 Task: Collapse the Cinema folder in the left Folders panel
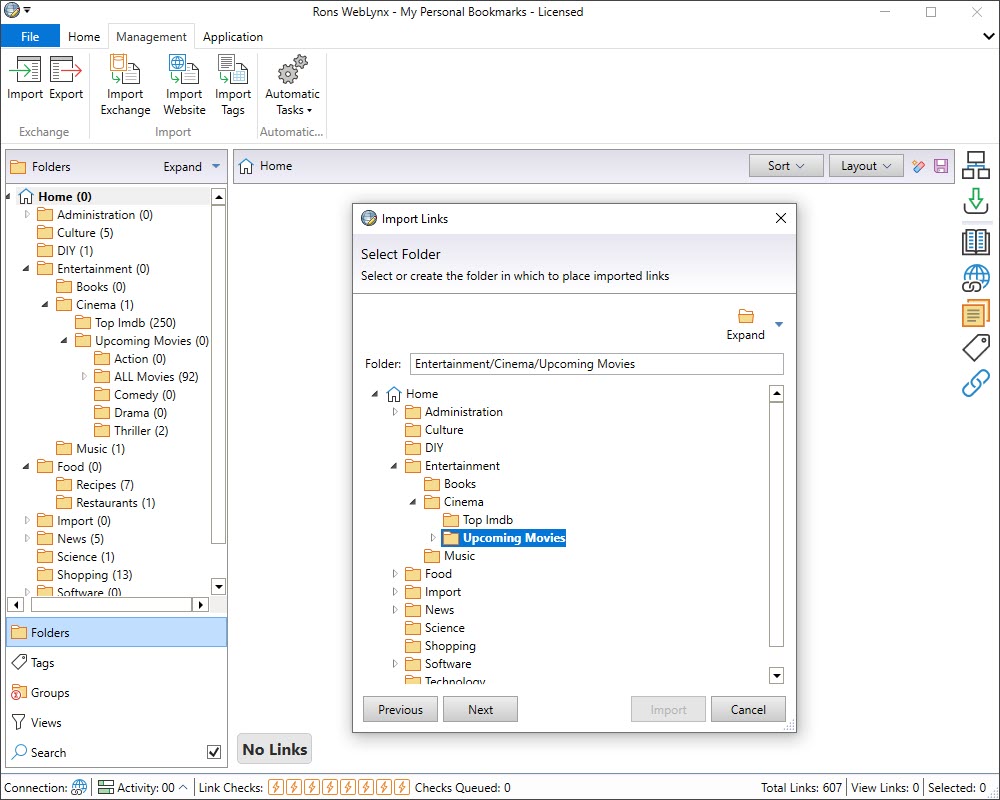(x=46, y=305)
